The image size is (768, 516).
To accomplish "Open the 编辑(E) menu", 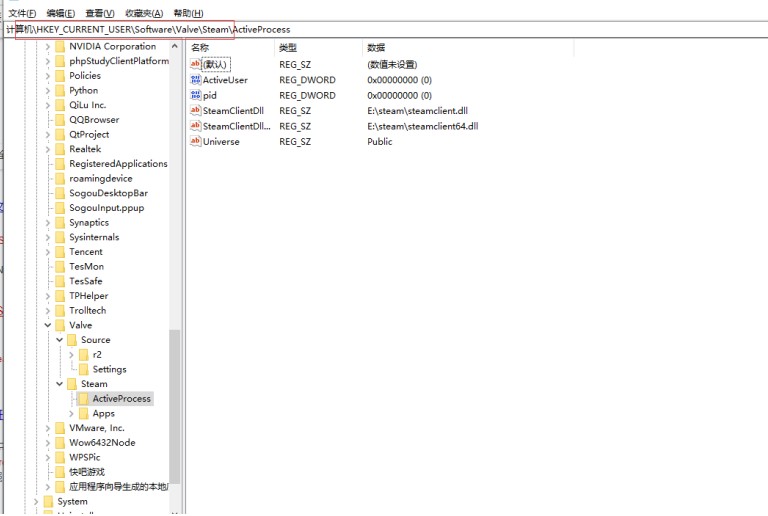I will tap(61, 13).
